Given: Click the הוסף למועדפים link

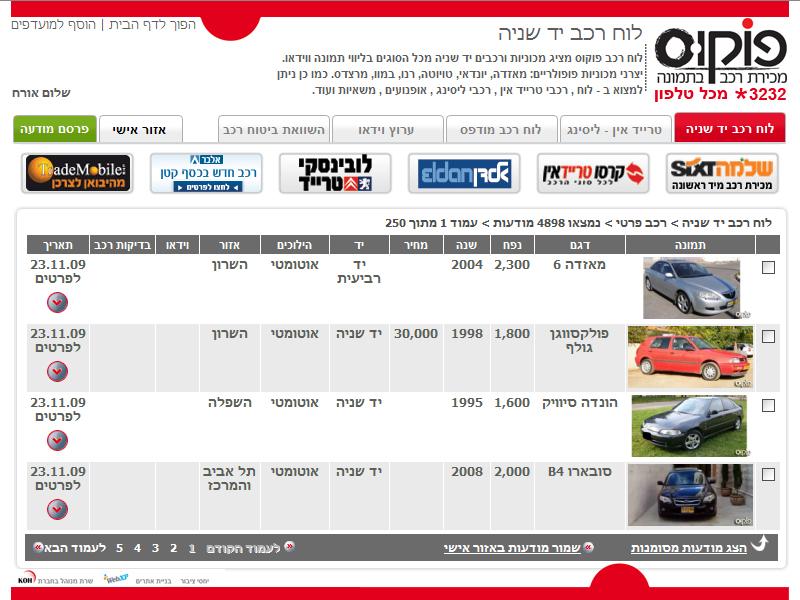Looking at the screenshot, I should point(54,24).
